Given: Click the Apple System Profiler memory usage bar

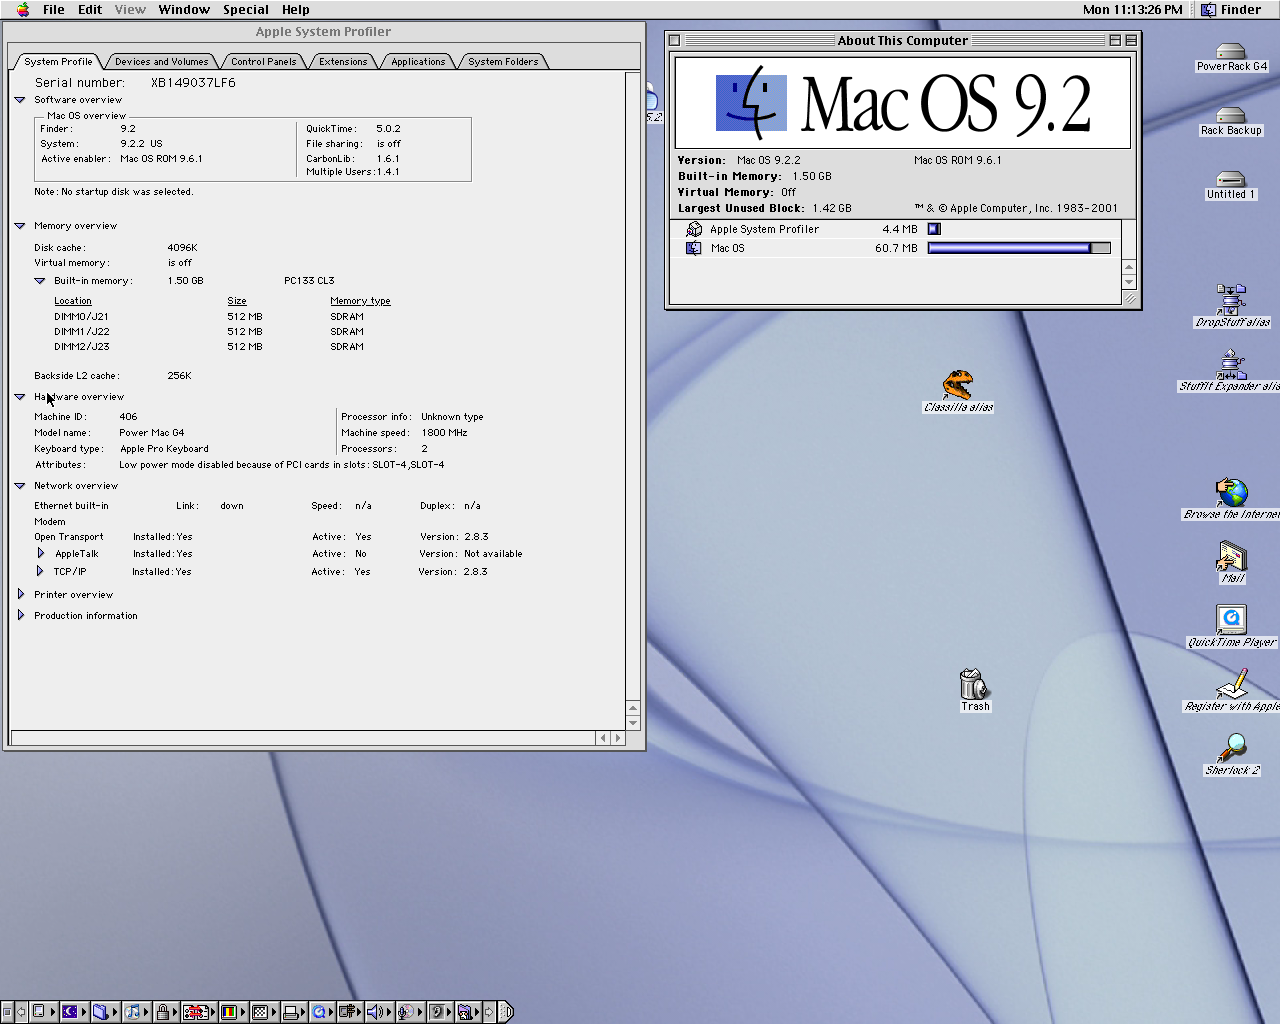Looking at the screenshot, I should click(934, 229).
